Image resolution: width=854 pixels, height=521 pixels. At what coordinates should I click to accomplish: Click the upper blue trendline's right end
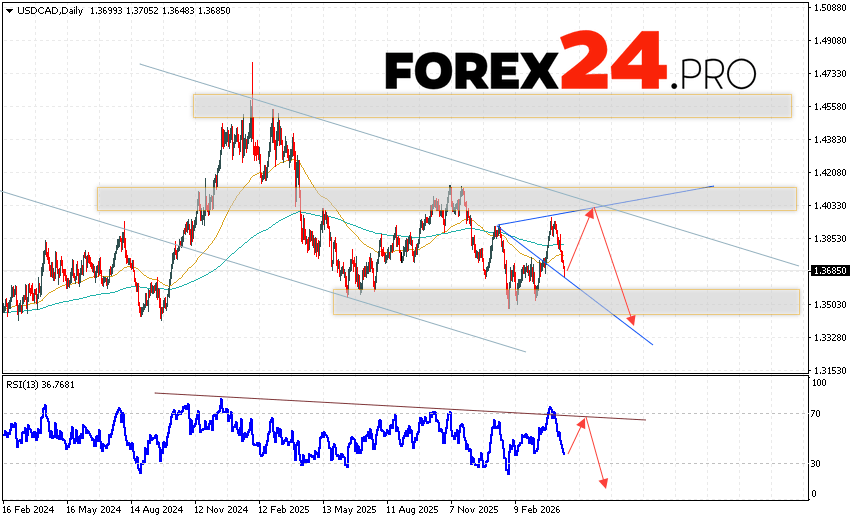click(x=713, y=186)
